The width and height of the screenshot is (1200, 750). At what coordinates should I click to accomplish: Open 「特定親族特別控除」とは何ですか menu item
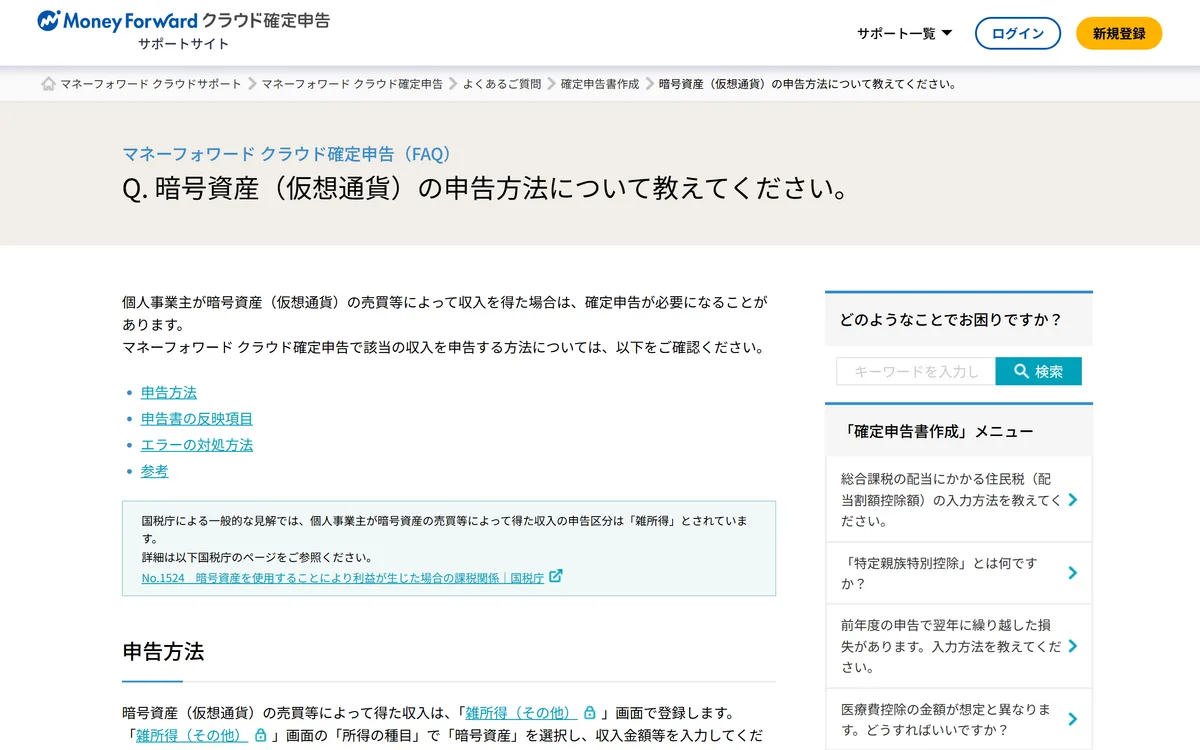coord(959,573)
